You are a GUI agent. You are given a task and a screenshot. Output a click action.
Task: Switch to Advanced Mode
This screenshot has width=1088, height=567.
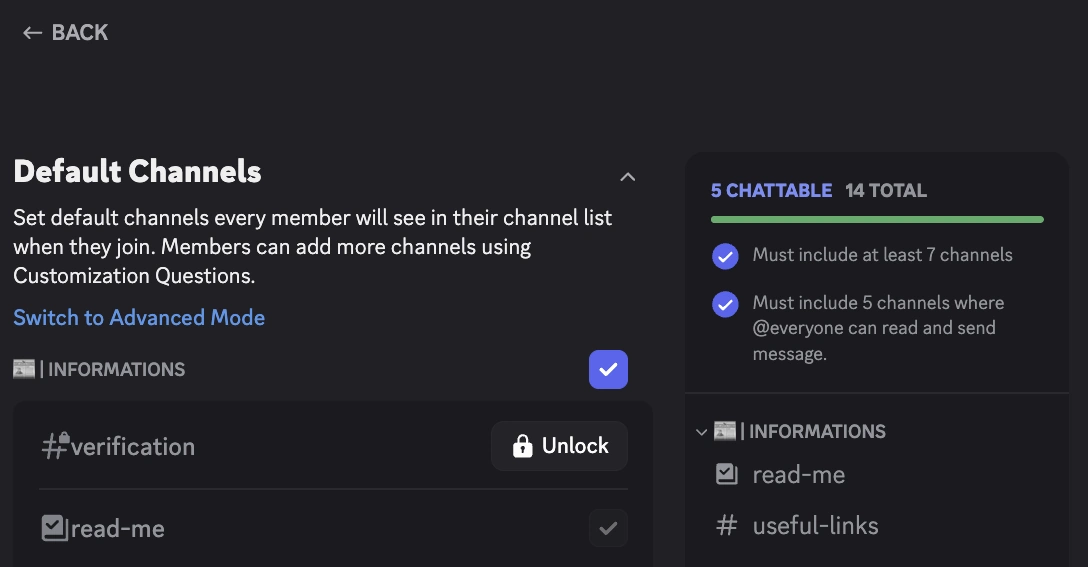tap(139, 318)
